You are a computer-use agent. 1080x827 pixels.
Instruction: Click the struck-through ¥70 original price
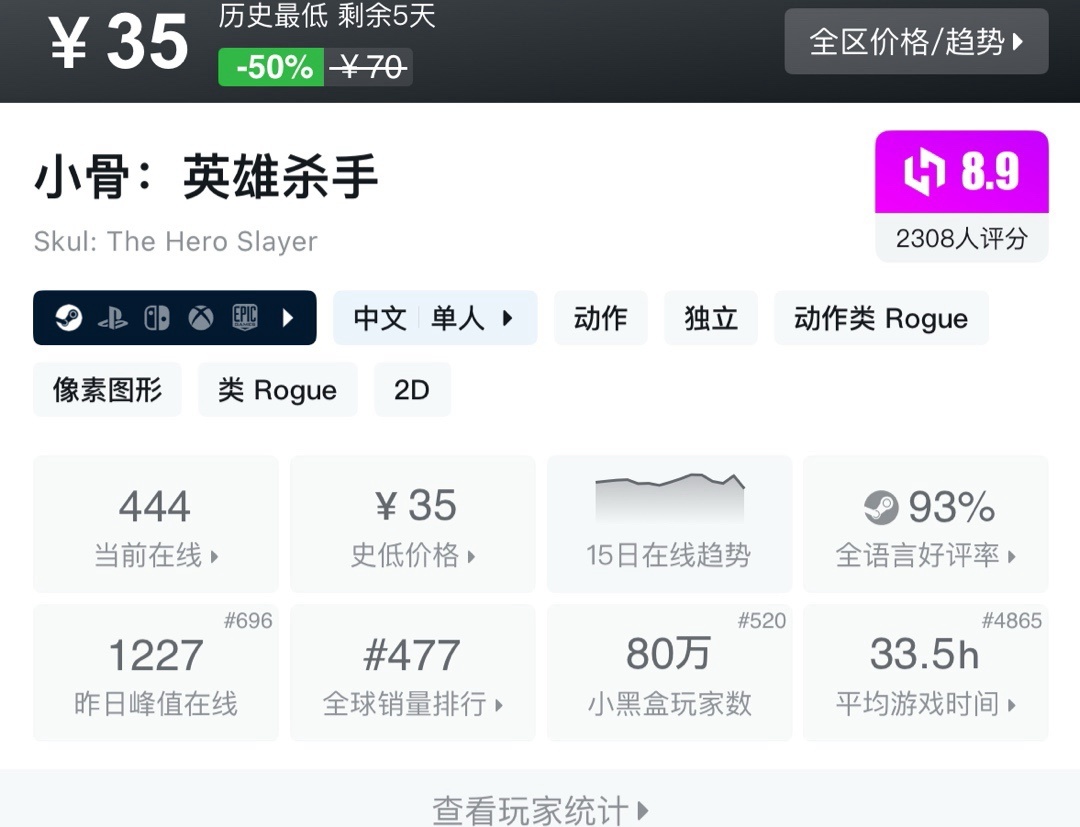[x=368, y=67]
